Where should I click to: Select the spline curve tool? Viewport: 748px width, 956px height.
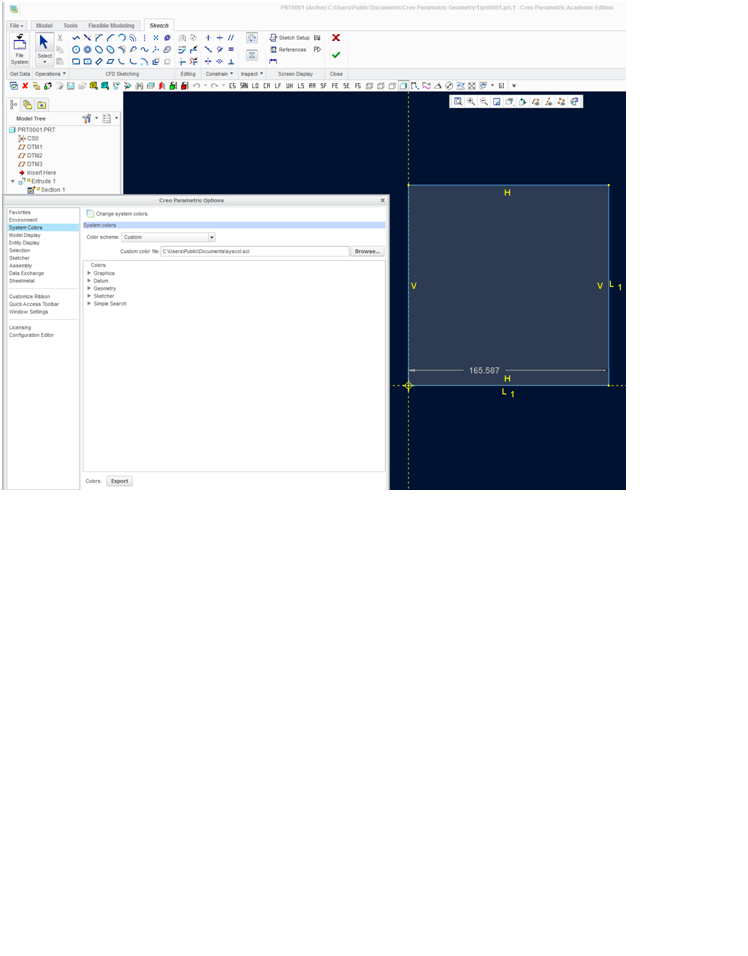144,49
